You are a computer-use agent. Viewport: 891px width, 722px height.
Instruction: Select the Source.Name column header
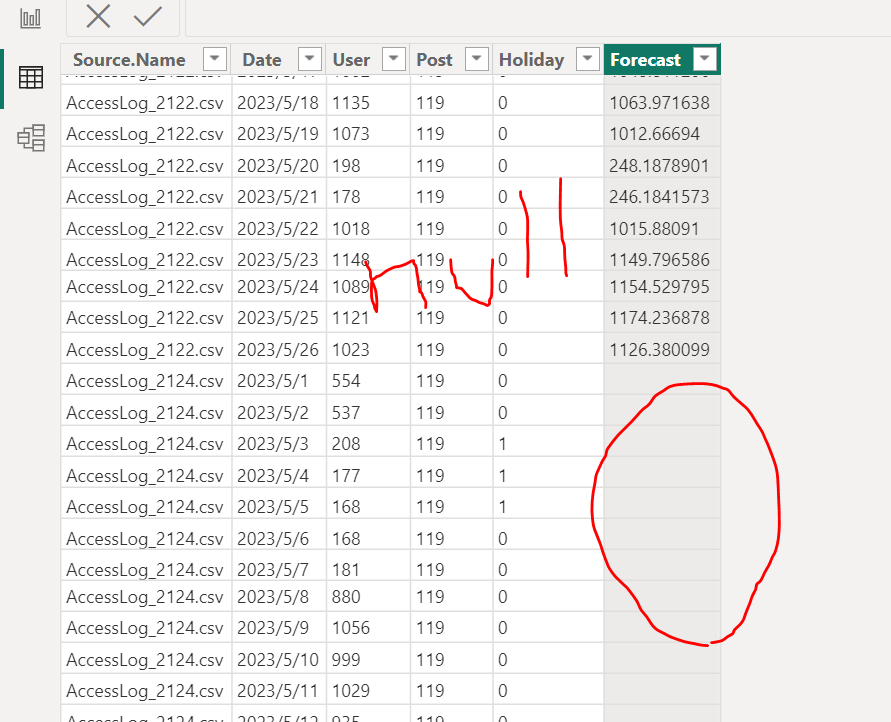tap(129, 60)
